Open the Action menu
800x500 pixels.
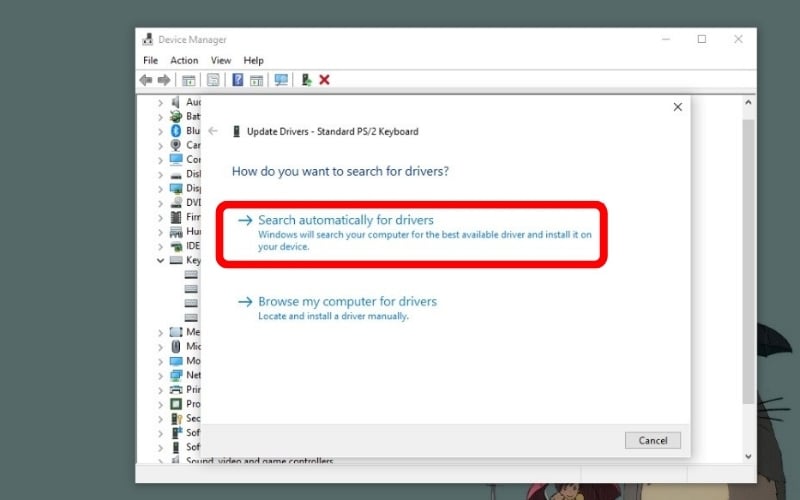pos(184,61)
